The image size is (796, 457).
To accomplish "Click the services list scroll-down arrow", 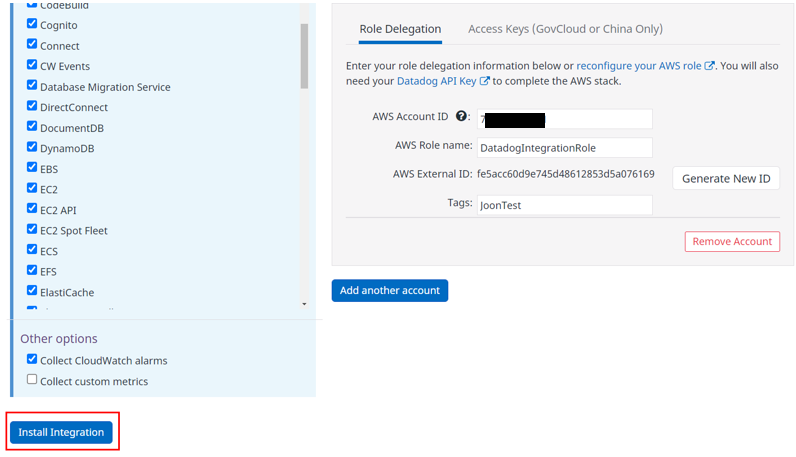I will pos(304,304).
